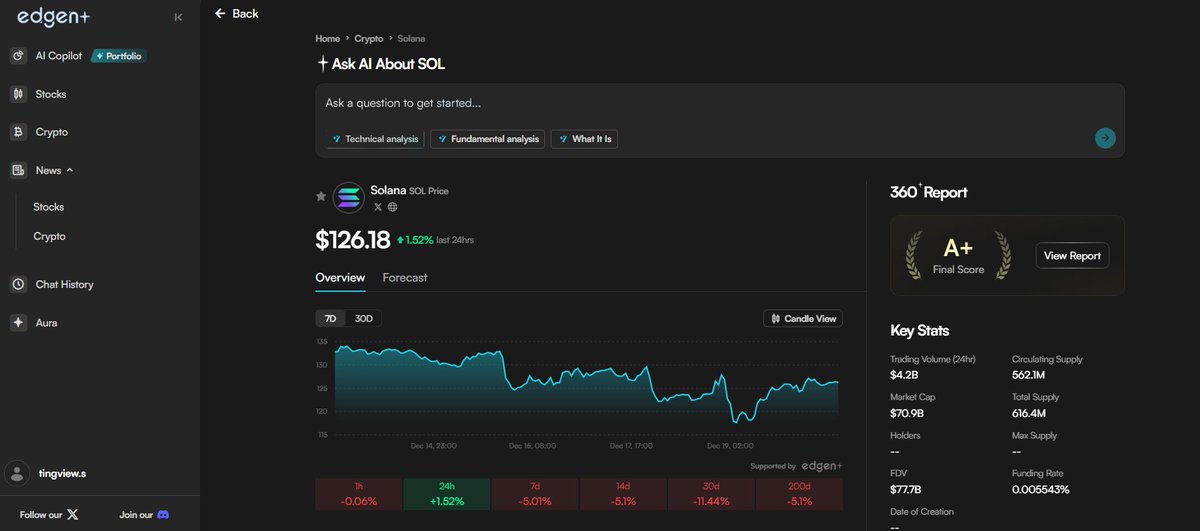Image resolution: width=1200 pixels, height=531 pixels.
Task: Click Market Cap $70.9B stat
Action: click(x=914, y=405)
